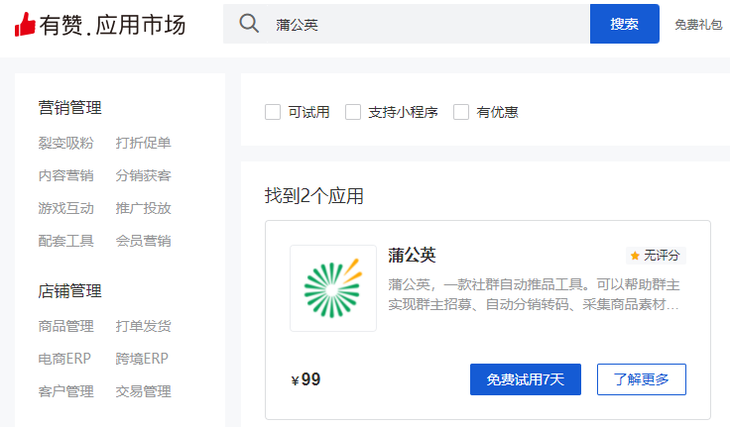Tick the 支持小程序 checkbox

(353, 112)
